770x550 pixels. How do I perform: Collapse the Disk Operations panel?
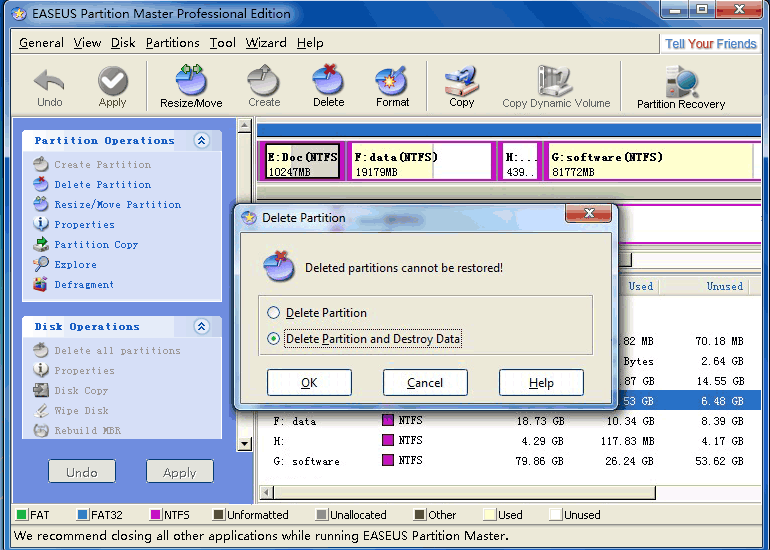coord(201,326)
